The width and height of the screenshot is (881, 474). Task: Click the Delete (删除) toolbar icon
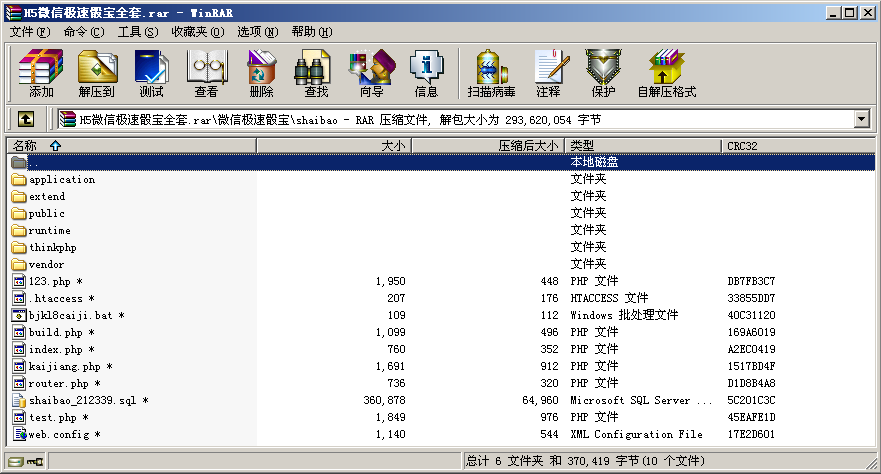click(x=261, y=74)
